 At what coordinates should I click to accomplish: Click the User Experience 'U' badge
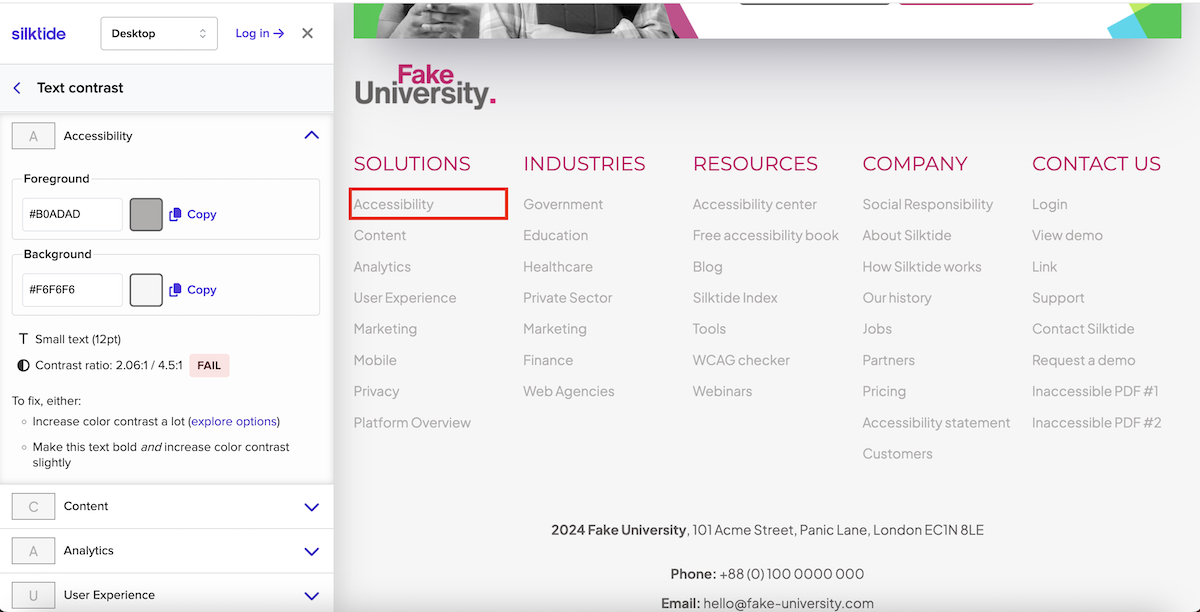pos(33,595)
